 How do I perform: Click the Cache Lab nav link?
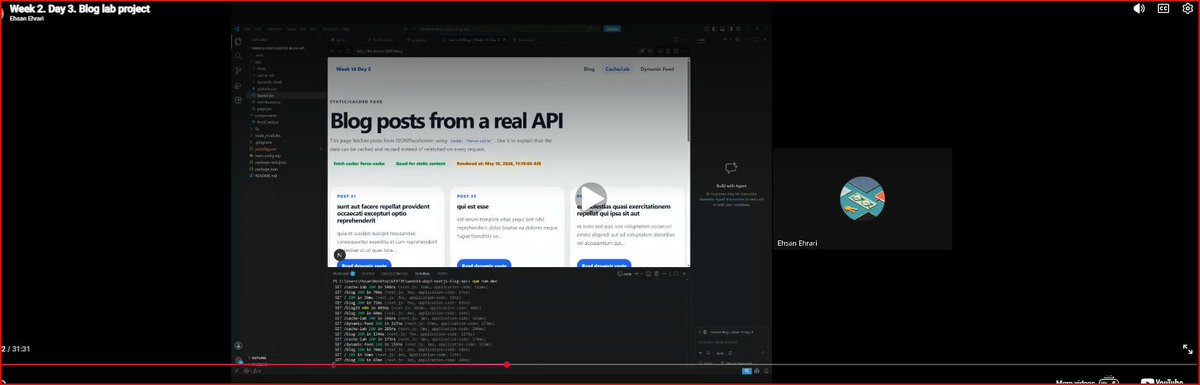617,69
